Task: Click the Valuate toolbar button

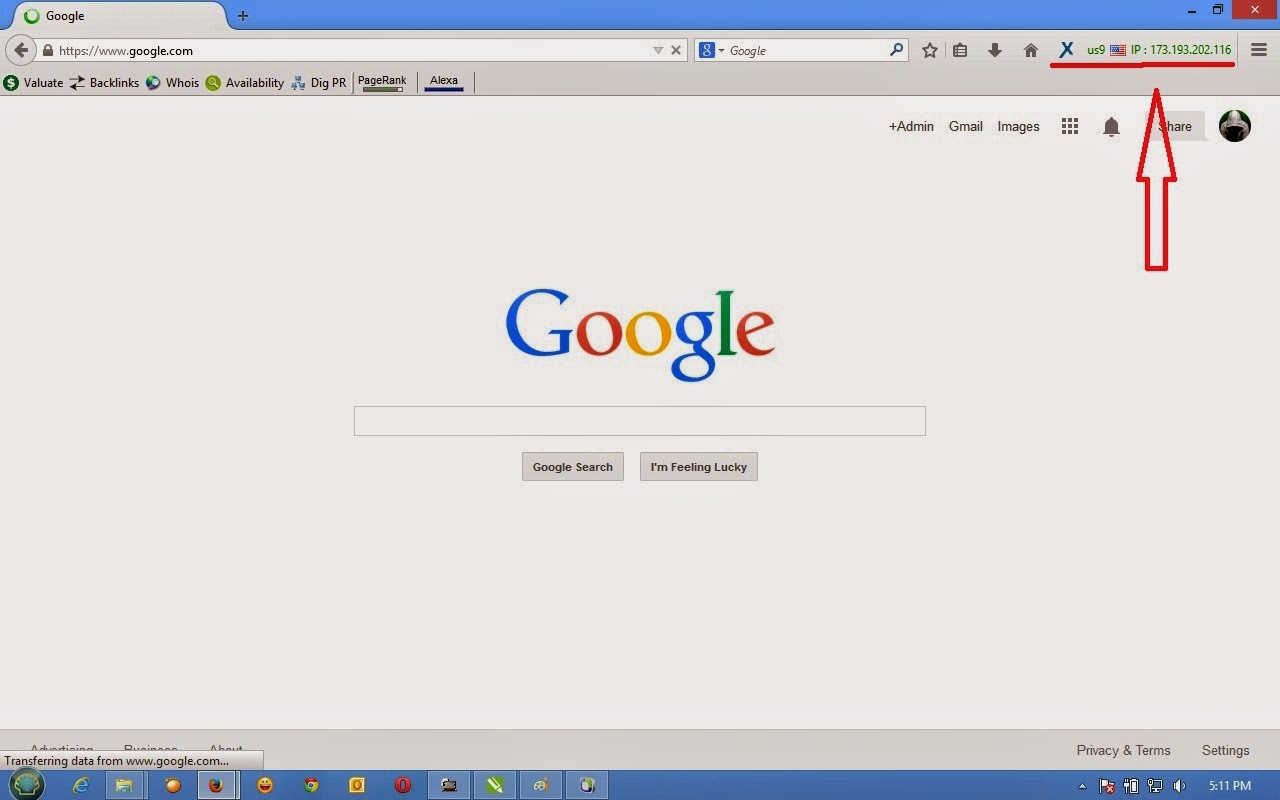Action: 33,83
